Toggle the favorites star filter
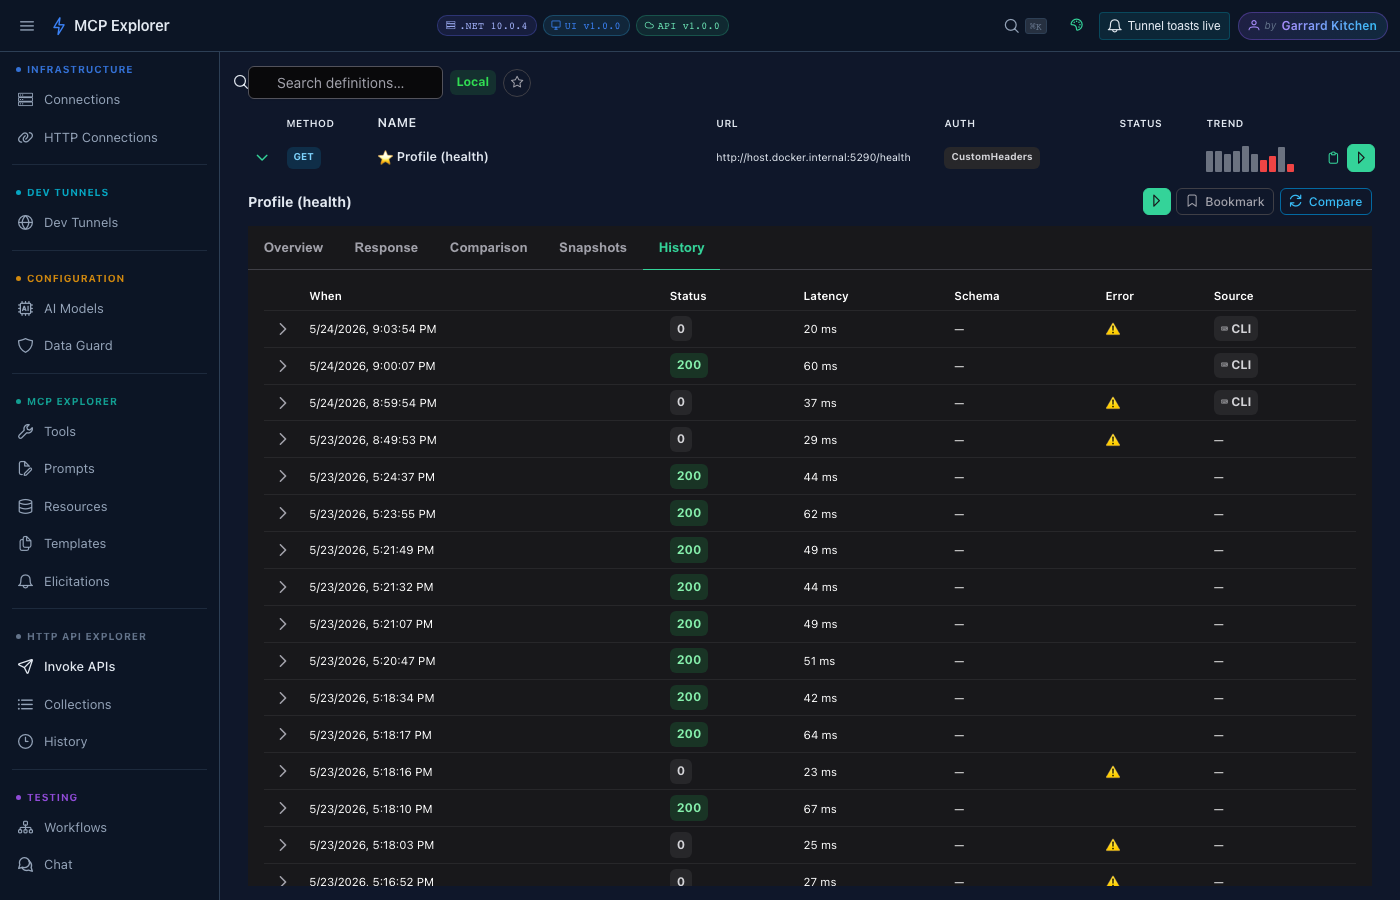This screenshot has width=1400, height=900. click(x=517, y=83)
